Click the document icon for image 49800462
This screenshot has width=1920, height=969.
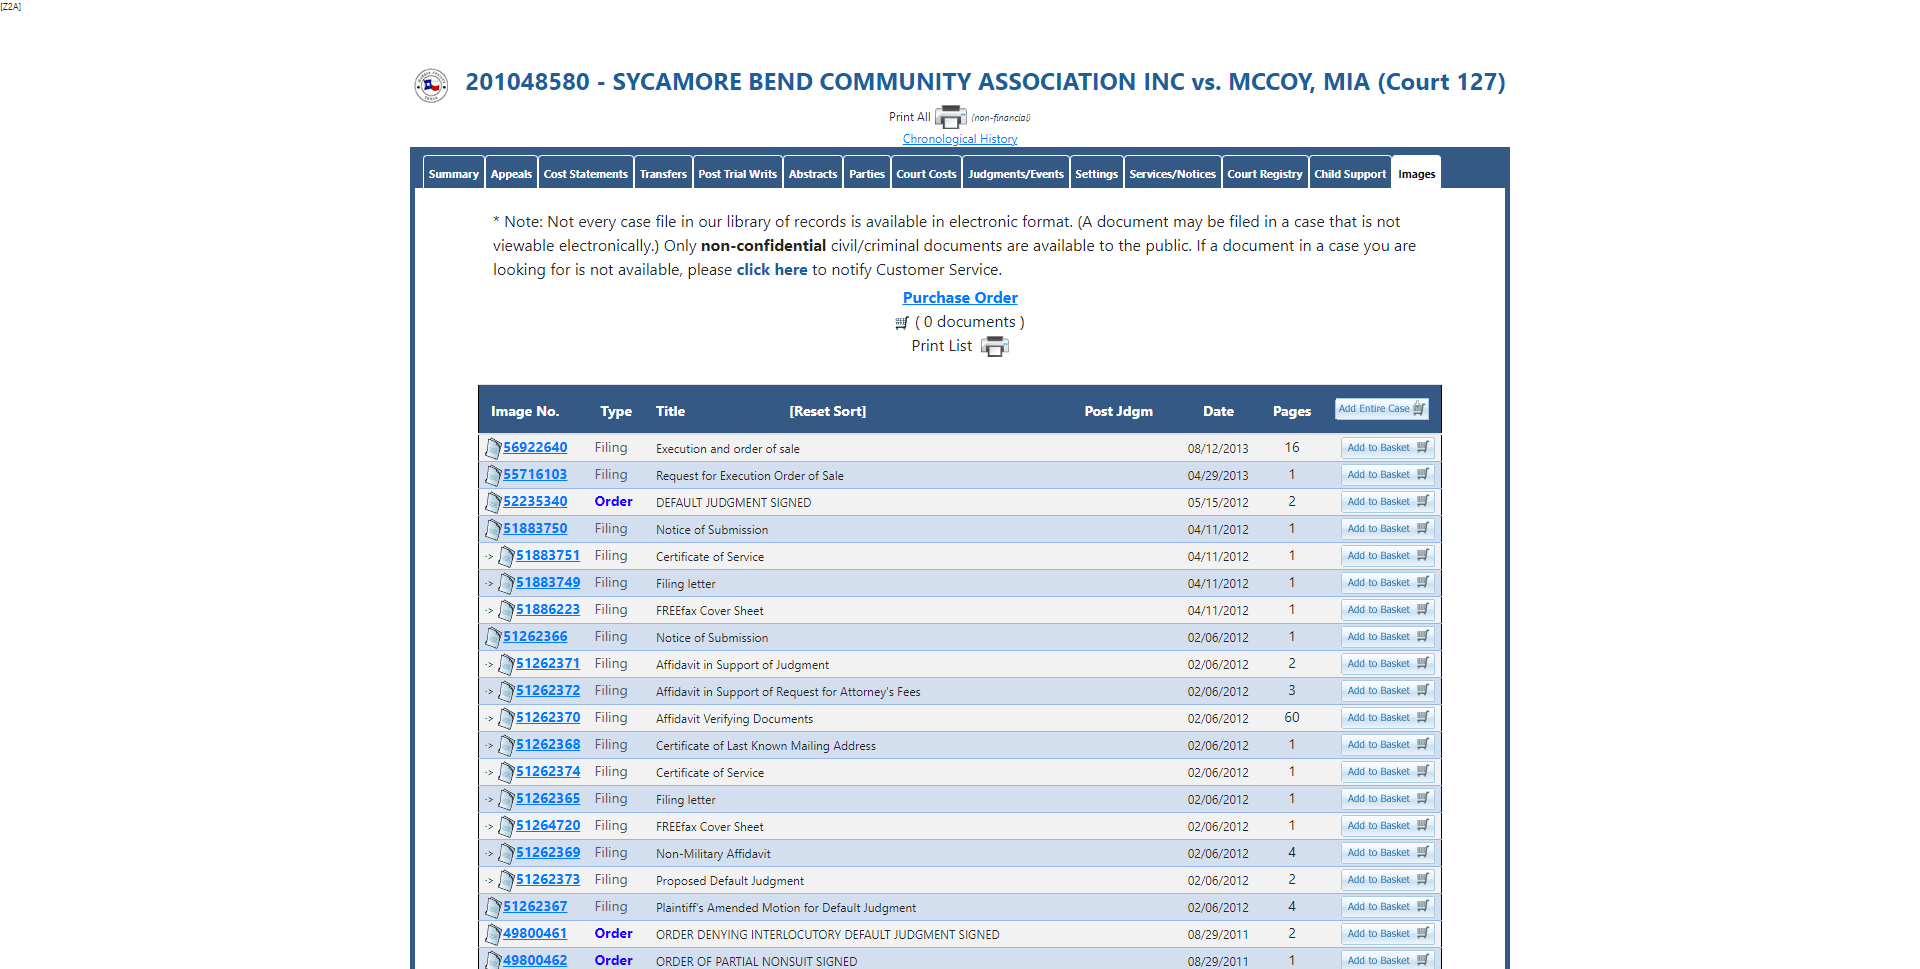click(x=493, y=960)
